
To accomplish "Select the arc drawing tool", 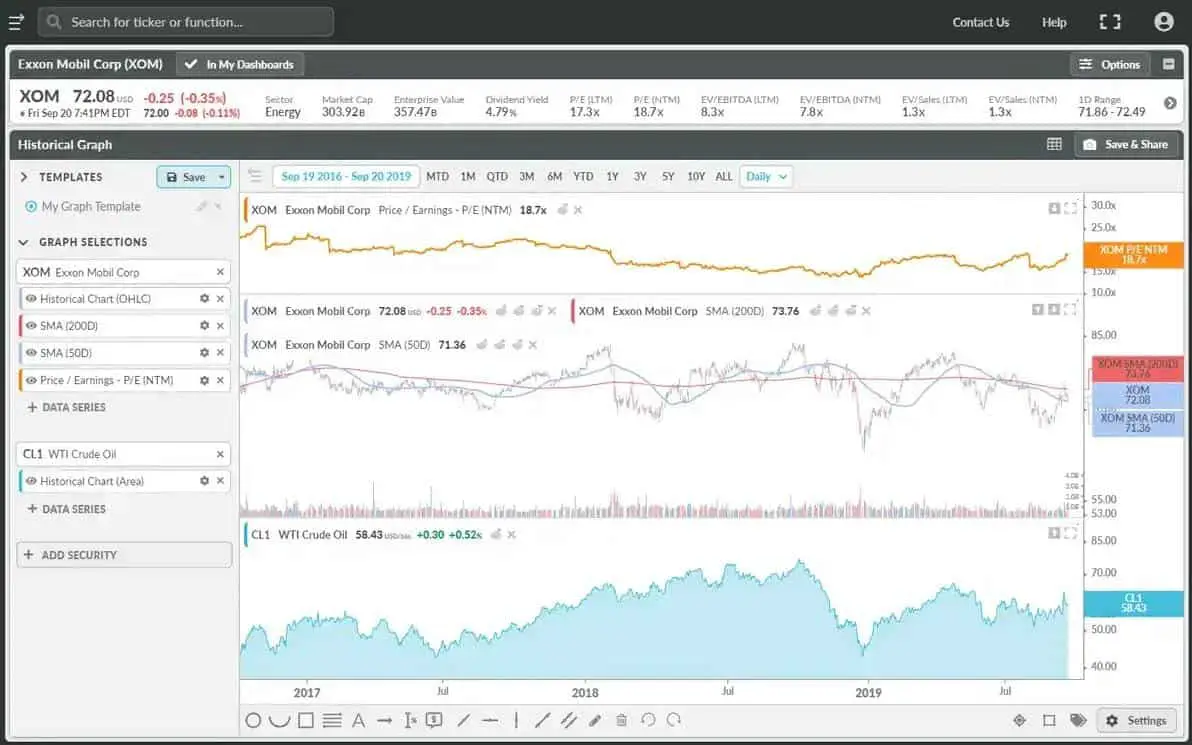I will click(x=279, y=721).
